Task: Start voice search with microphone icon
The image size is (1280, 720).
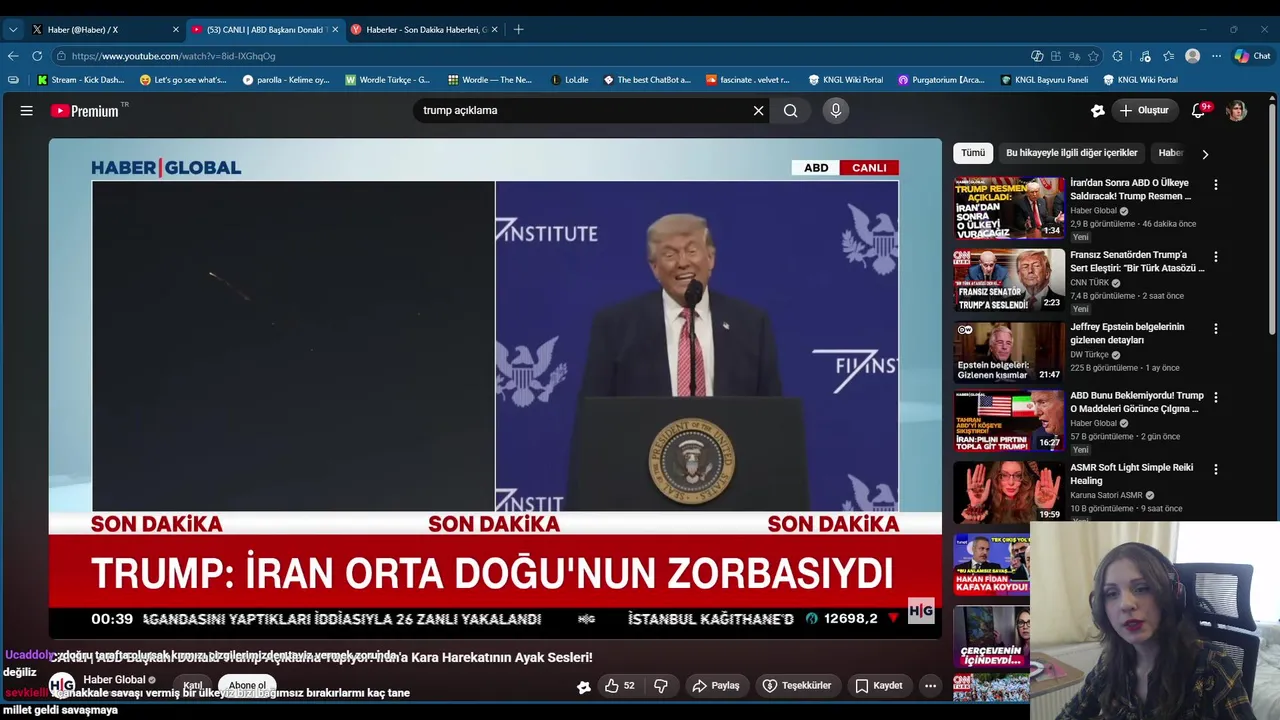Action: tap(836, 111)
